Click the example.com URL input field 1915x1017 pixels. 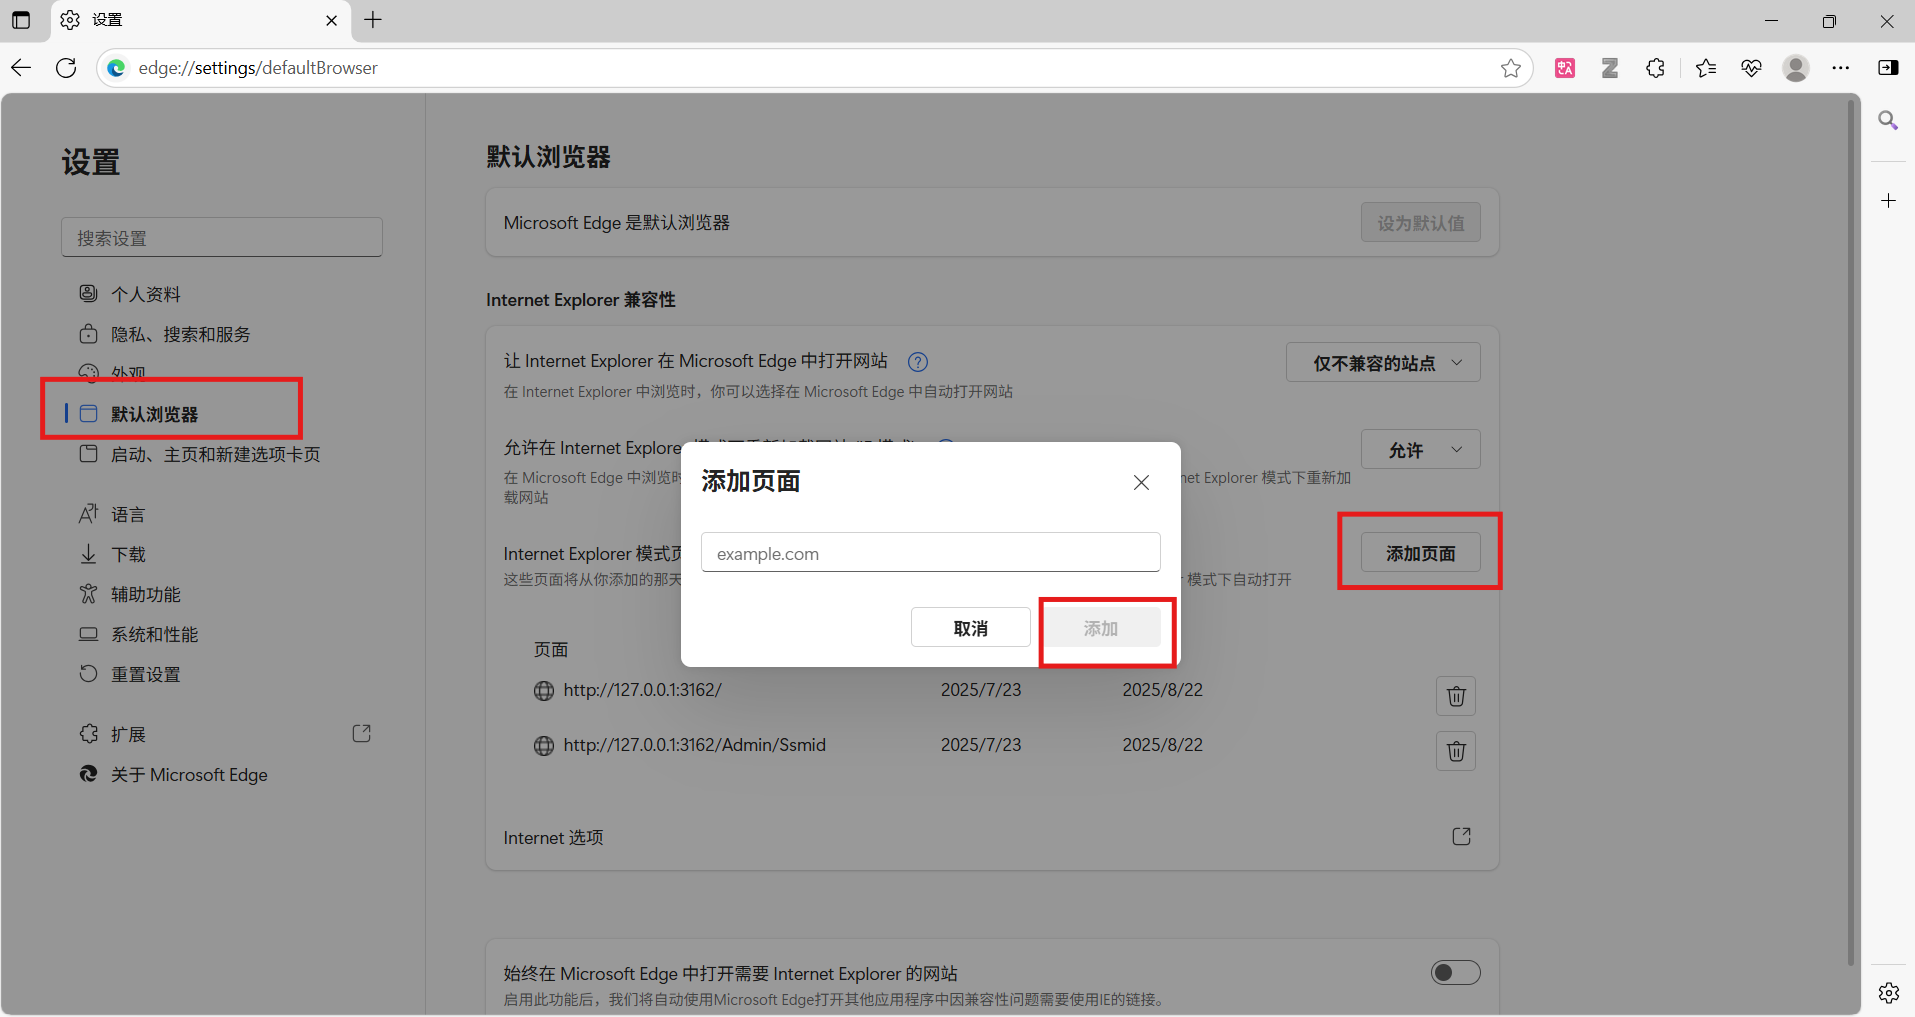930,553
